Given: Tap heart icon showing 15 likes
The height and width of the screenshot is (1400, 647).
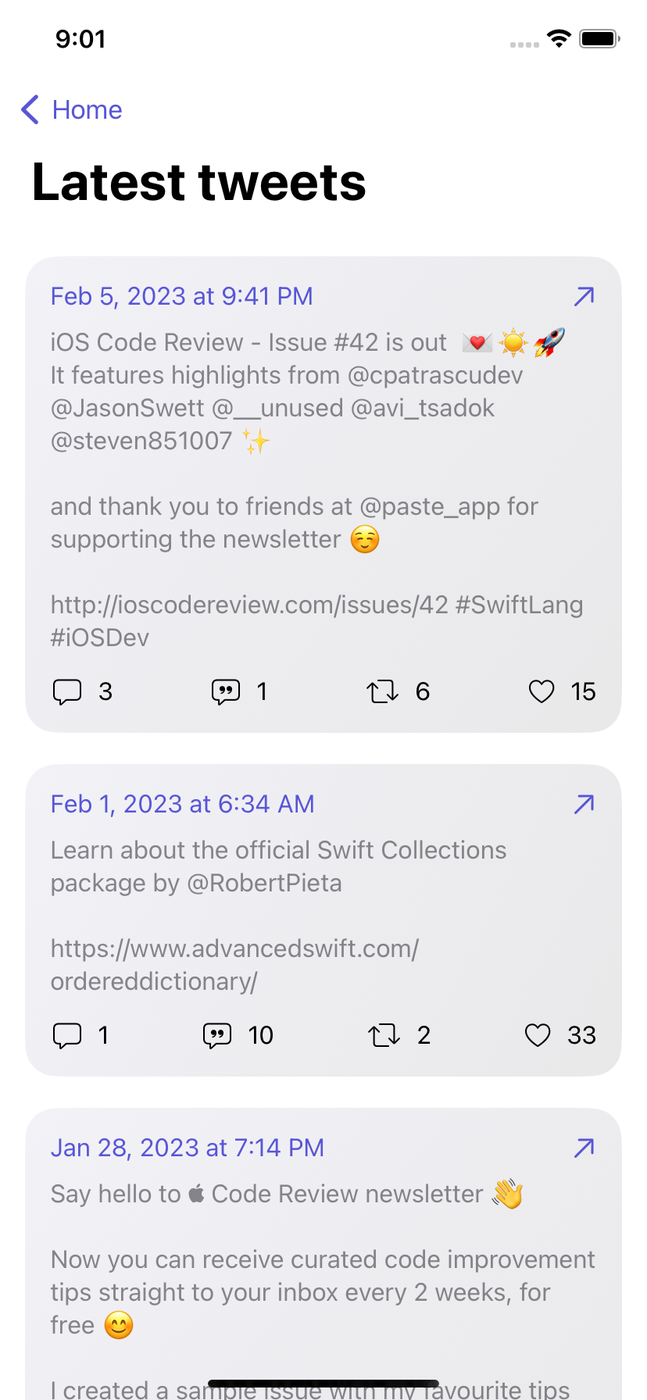Looking at the screenshot, I should coord(541,691).
